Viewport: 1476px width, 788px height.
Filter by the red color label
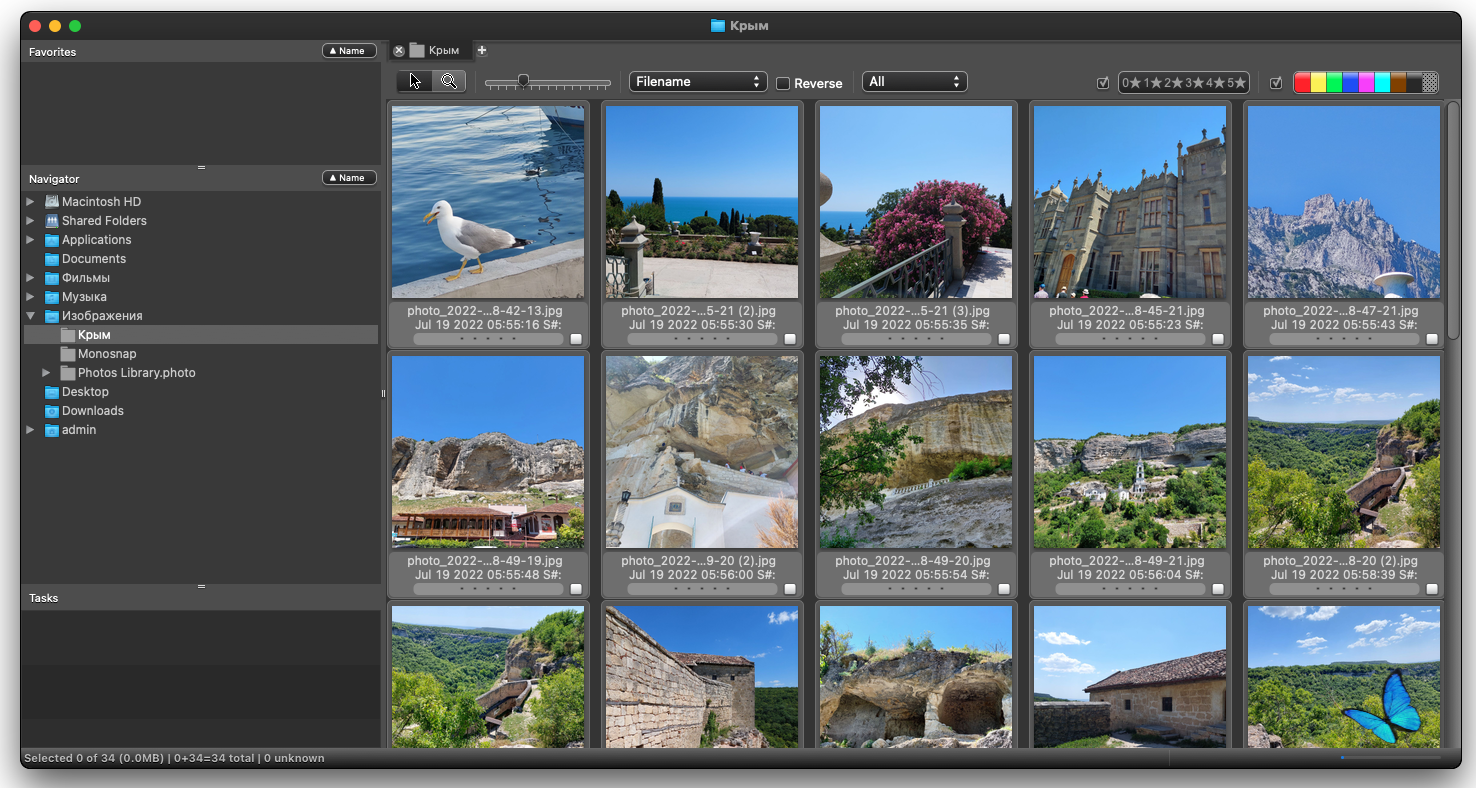point(1302,83)
